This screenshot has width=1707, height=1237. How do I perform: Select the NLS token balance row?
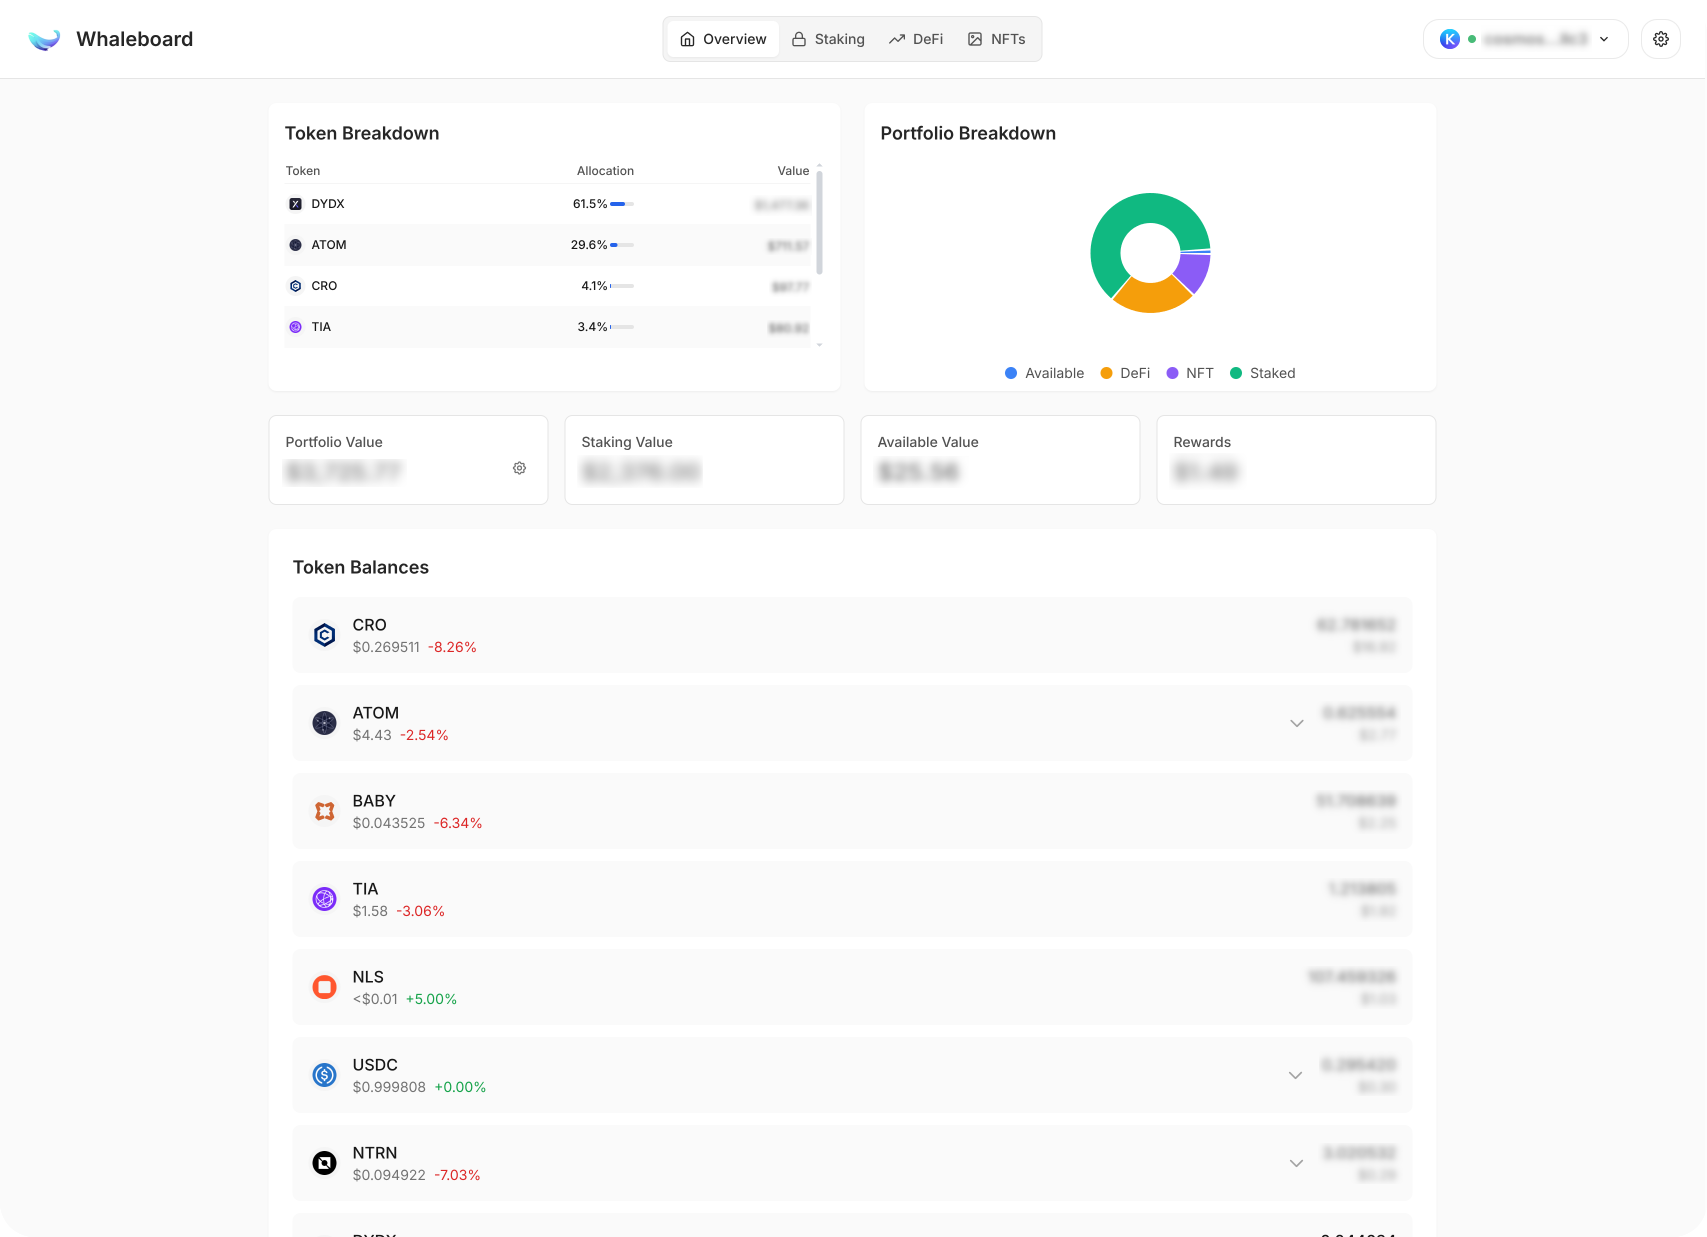pyautogui.click(x=852, y=987)
